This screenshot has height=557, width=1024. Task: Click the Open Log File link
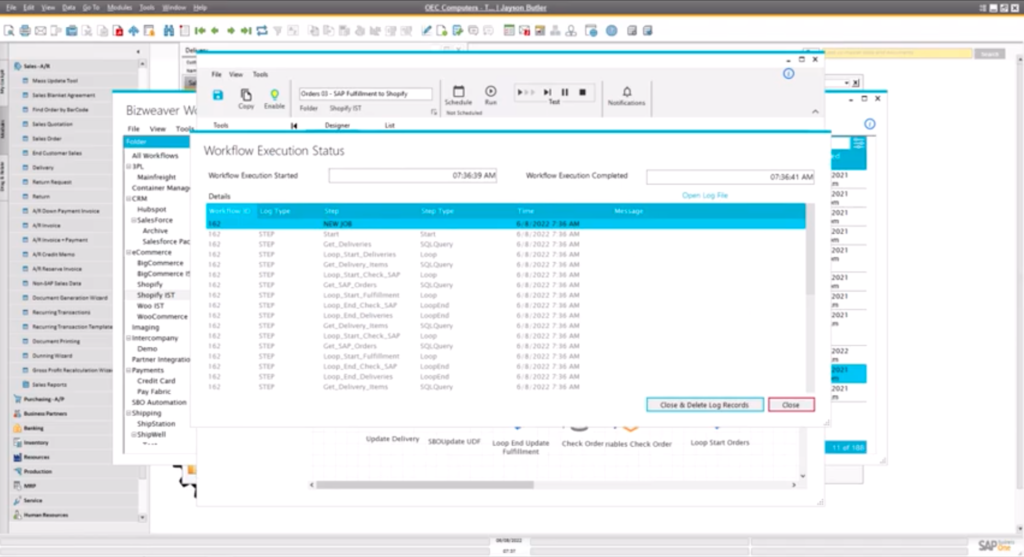(705, 195)
